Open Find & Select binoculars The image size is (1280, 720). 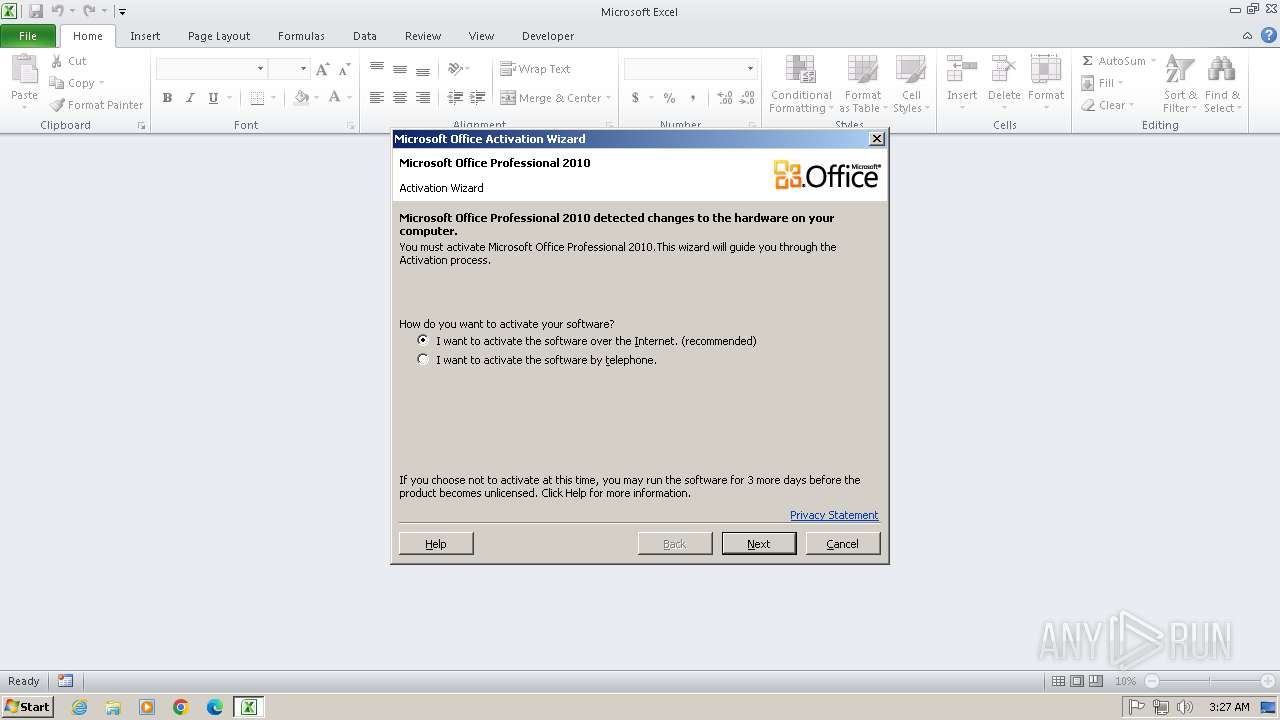[1221, 84]
